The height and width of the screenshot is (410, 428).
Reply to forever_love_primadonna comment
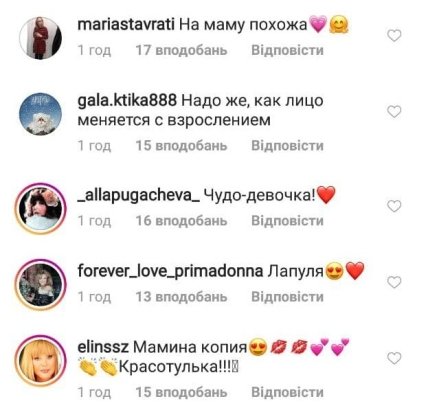point(287,297)
